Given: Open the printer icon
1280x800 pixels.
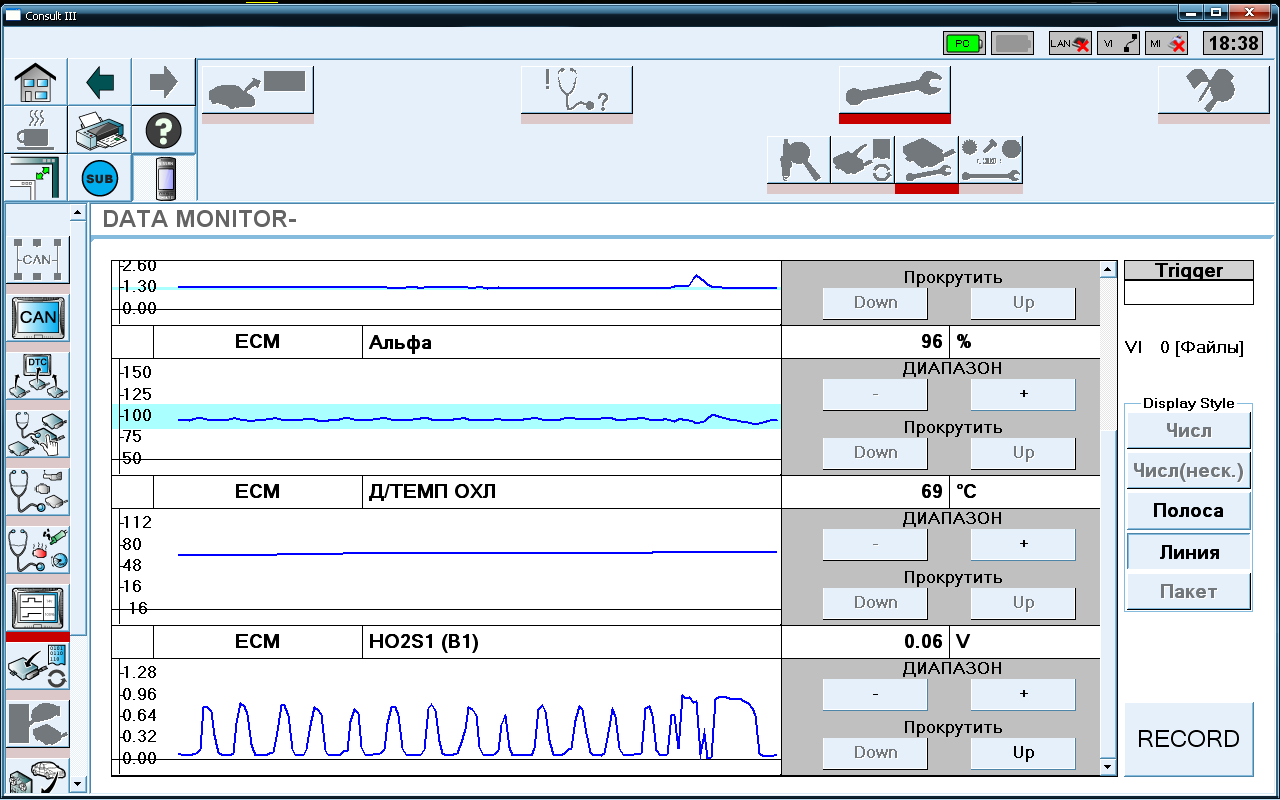Looking at the screenshot, I should (x=100, y=130).
